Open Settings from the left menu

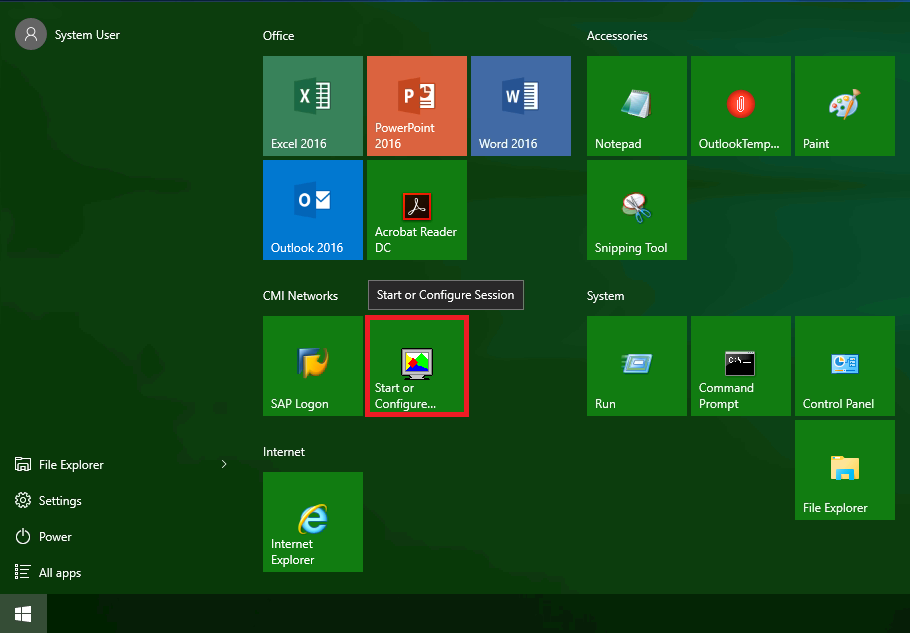click(48, 500)
